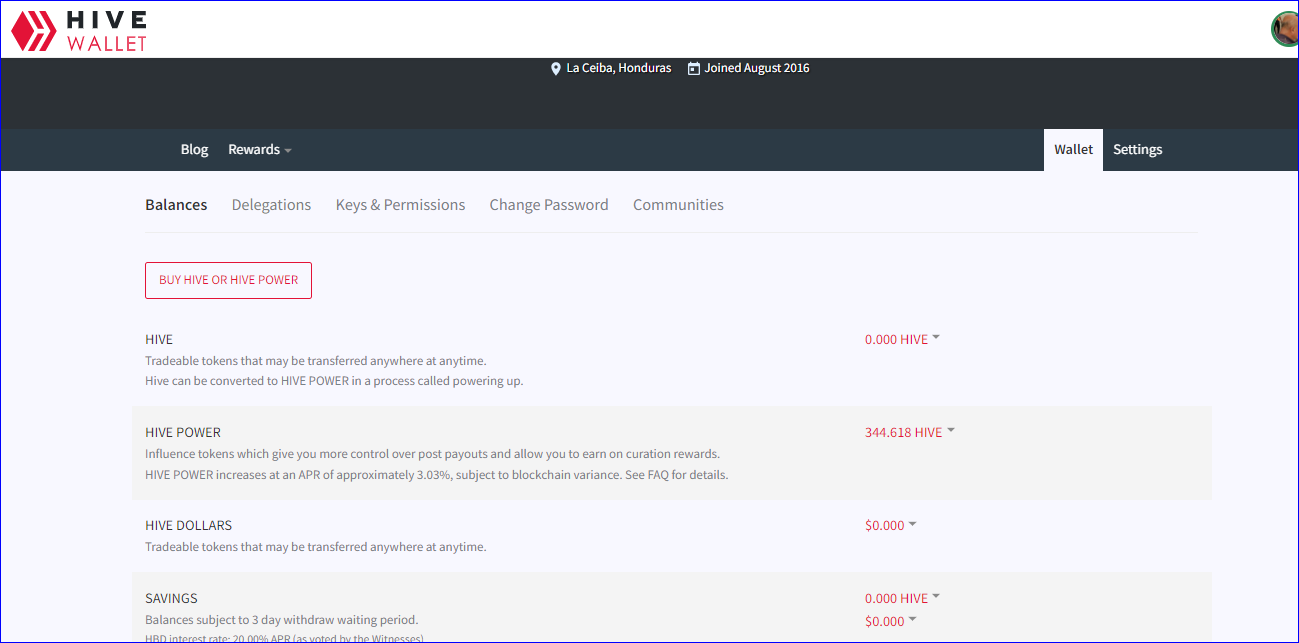Click the Joined August 2016 text
1299x643 pixels.
coord(757,68)
